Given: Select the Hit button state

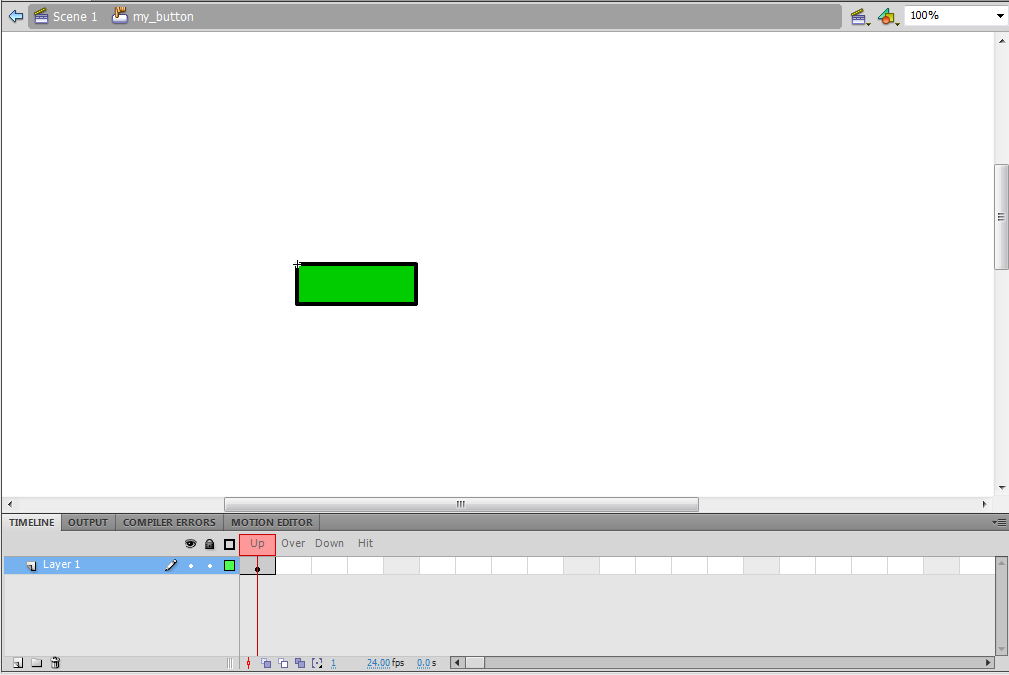Looking at the screenshot, I should [x=366, y=544].
